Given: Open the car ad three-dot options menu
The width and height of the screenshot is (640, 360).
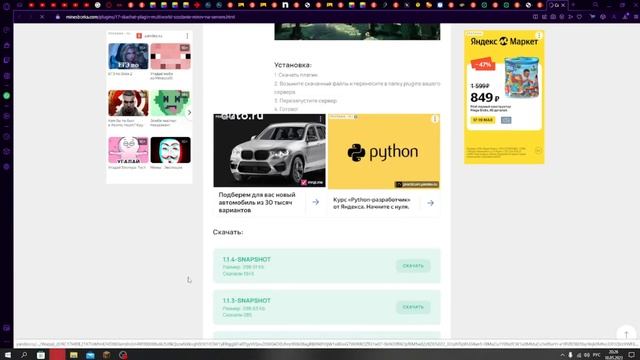Looking at the screenshot, I should tap(321, 119).
